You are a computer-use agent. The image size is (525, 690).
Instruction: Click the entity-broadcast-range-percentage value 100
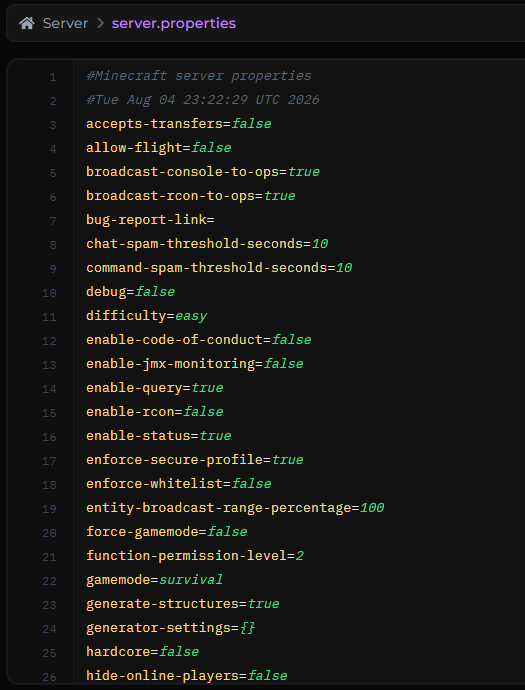coord(372,508)
